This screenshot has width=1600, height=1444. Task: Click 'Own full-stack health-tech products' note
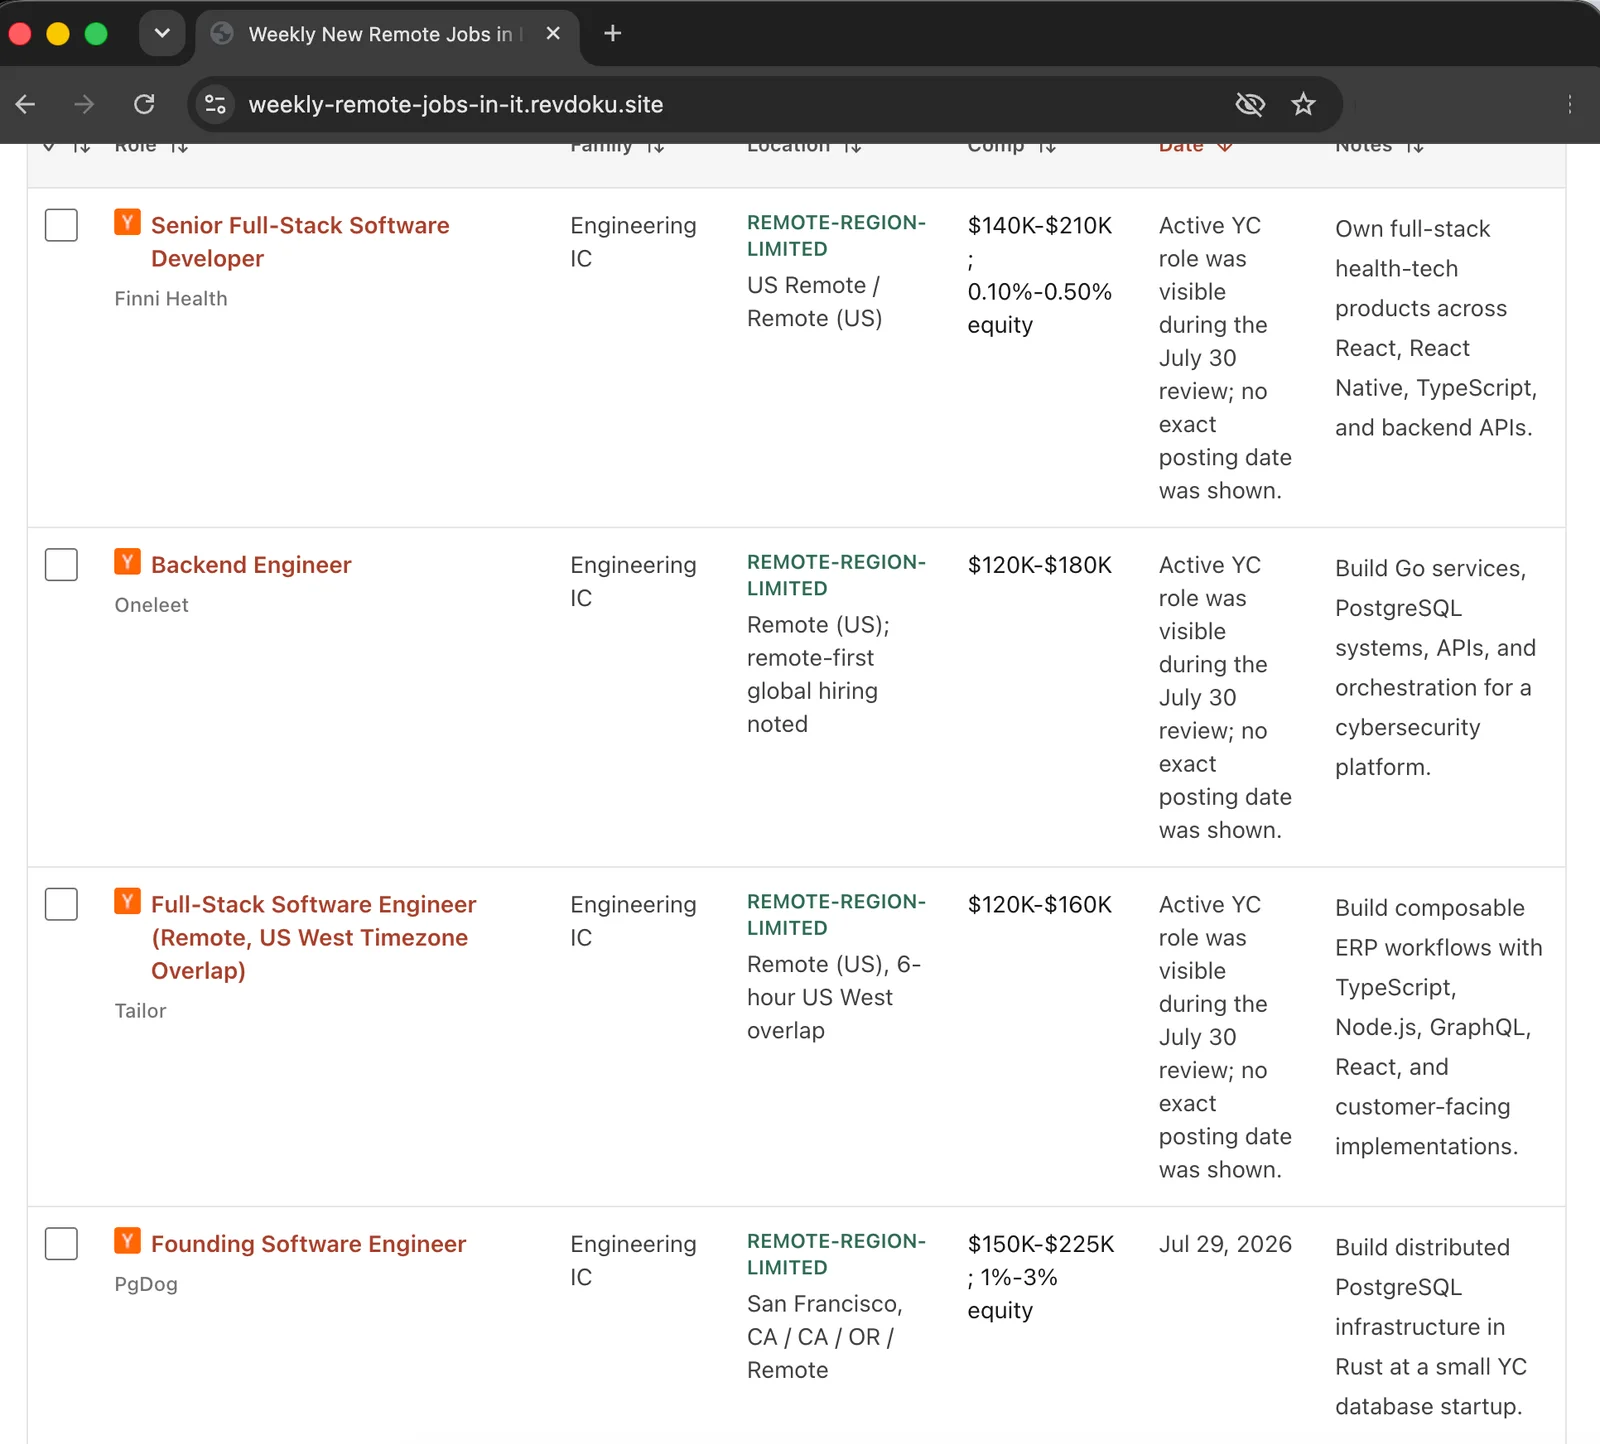tap(1436, 328)
